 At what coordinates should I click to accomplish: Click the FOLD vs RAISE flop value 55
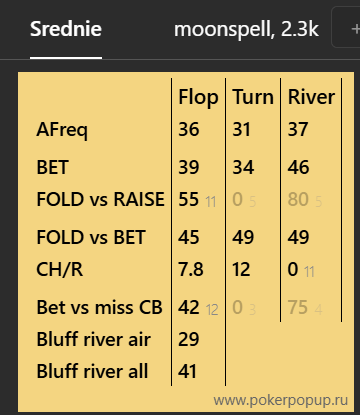click(x=189, y=199)
